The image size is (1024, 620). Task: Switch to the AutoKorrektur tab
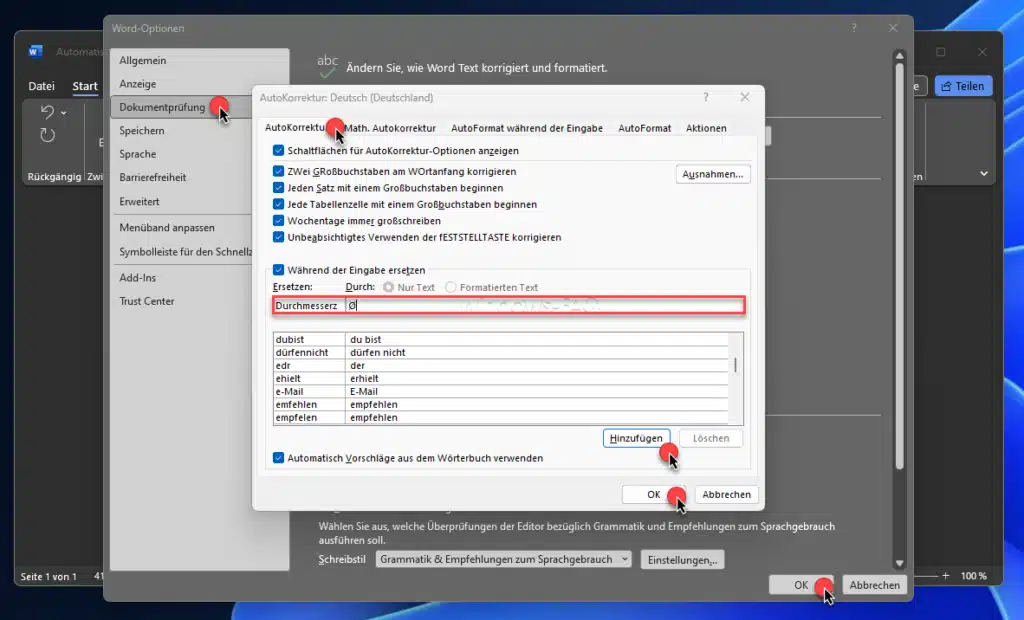pos(297,127)
